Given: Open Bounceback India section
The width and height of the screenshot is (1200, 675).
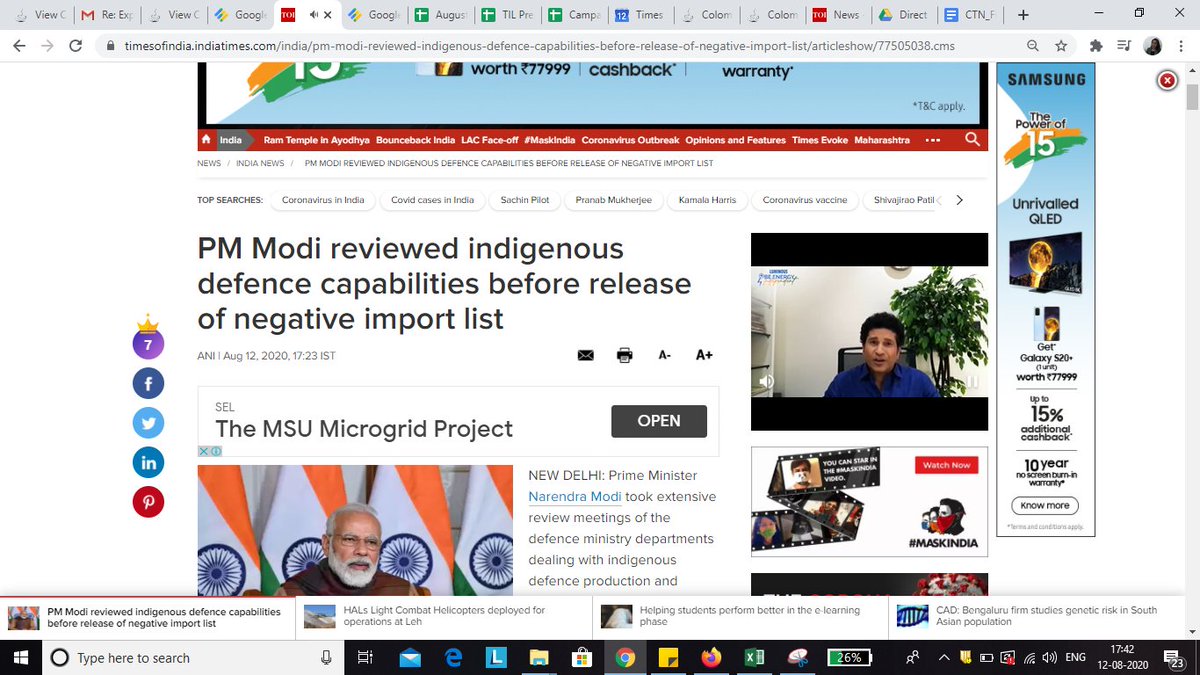Looking at the screenshot, I should pyautogui.click(x=415, y=140).
